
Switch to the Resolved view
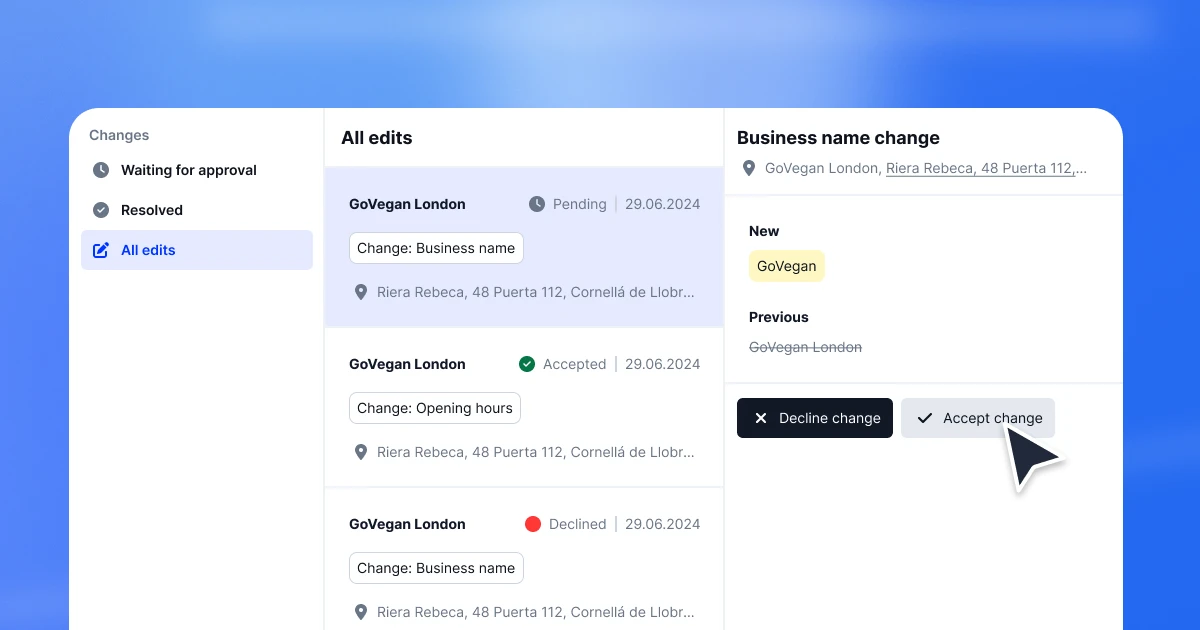pyautogui.click(x=151, y=210)
